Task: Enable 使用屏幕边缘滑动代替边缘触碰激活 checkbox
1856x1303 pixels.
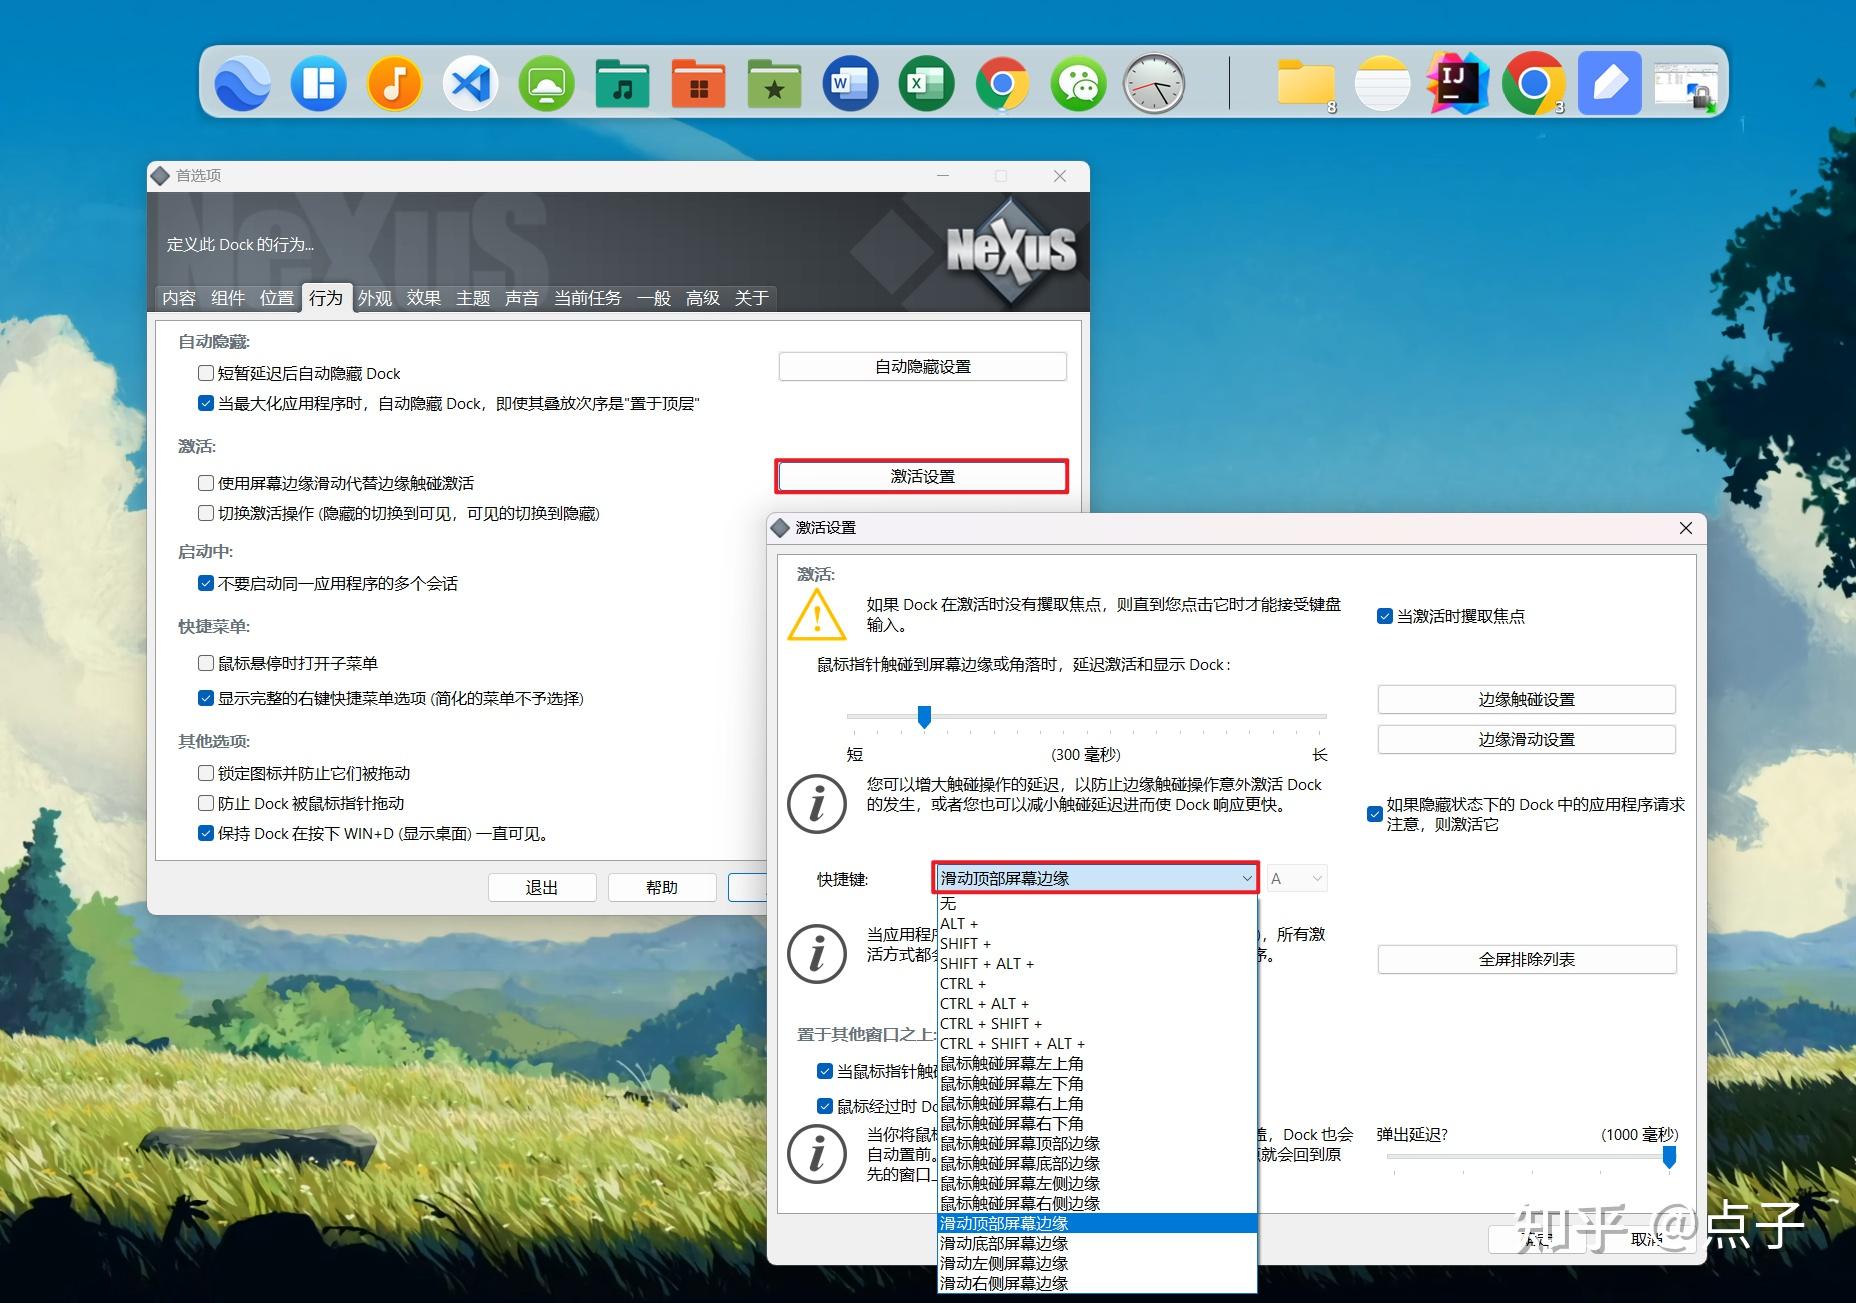Action: point(206,483)
